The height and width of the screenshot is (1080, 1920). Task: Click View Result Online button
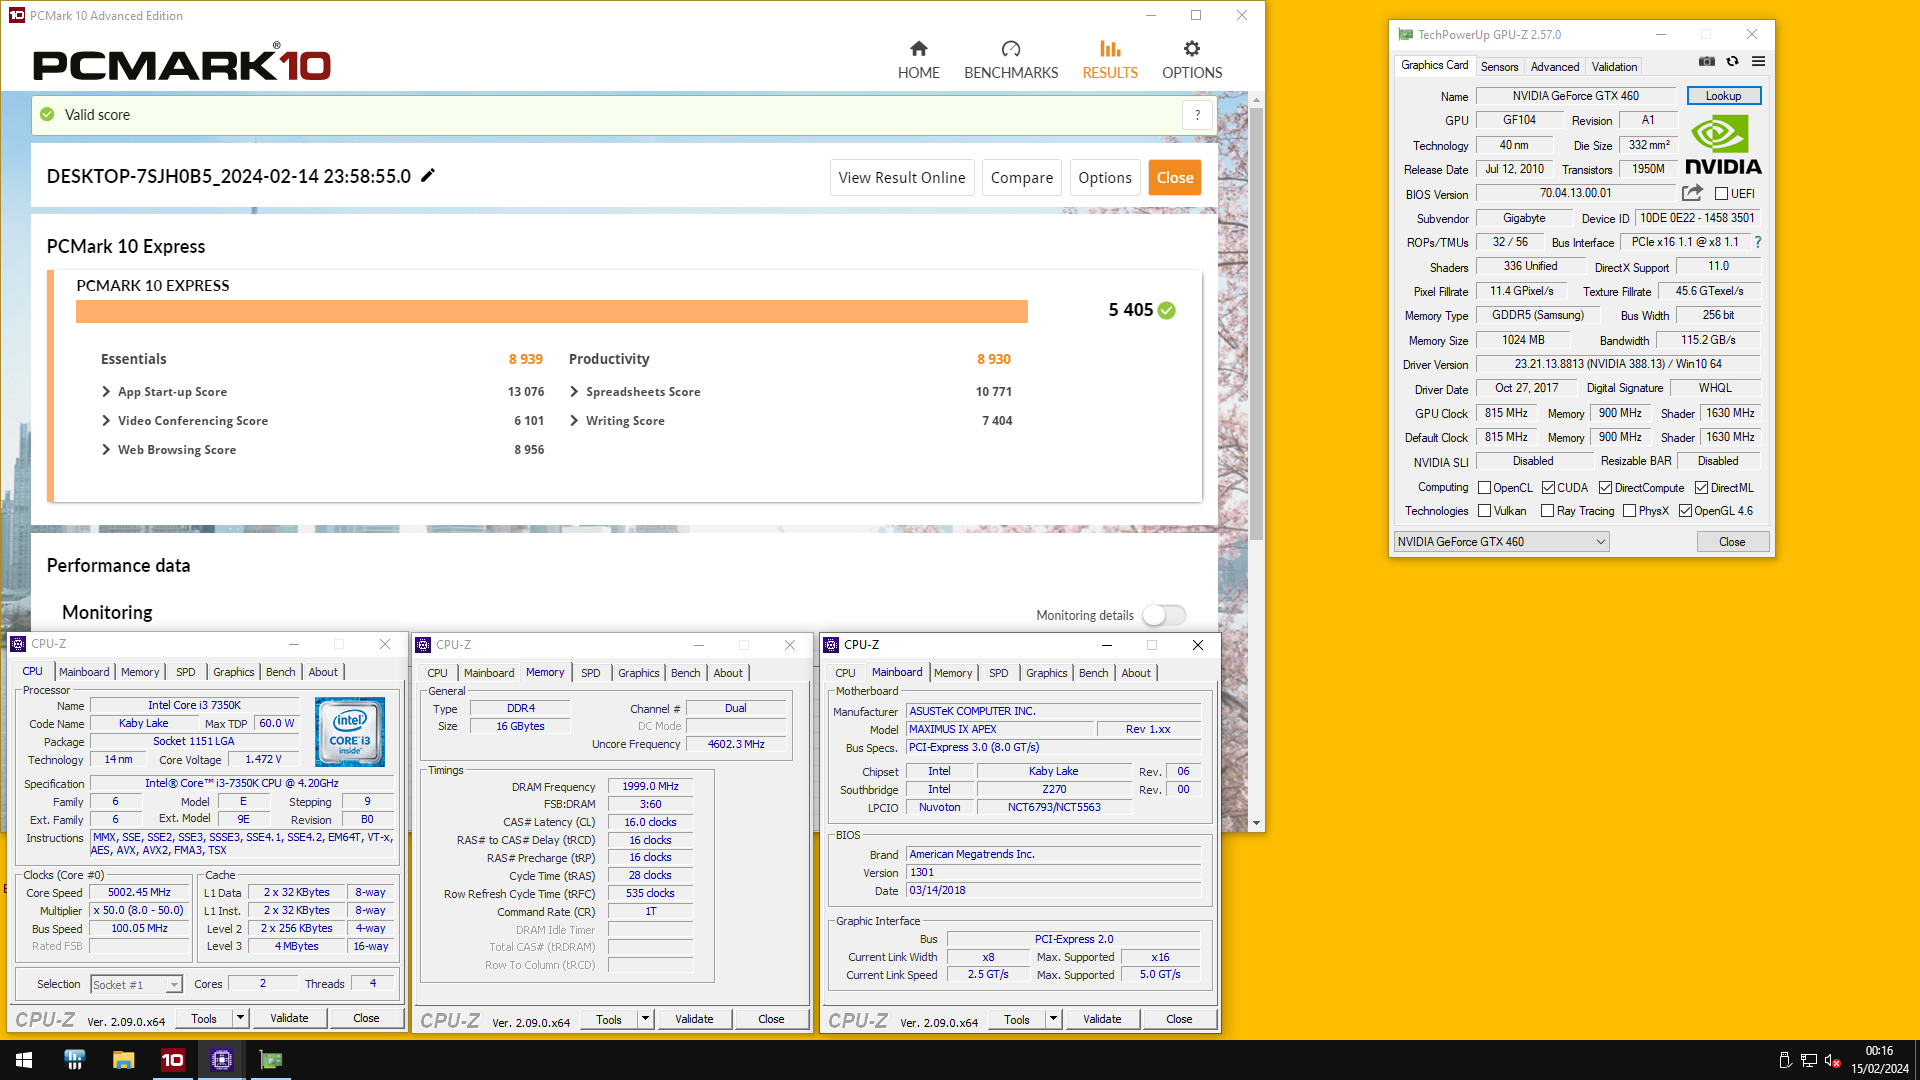tap(902, 178)
